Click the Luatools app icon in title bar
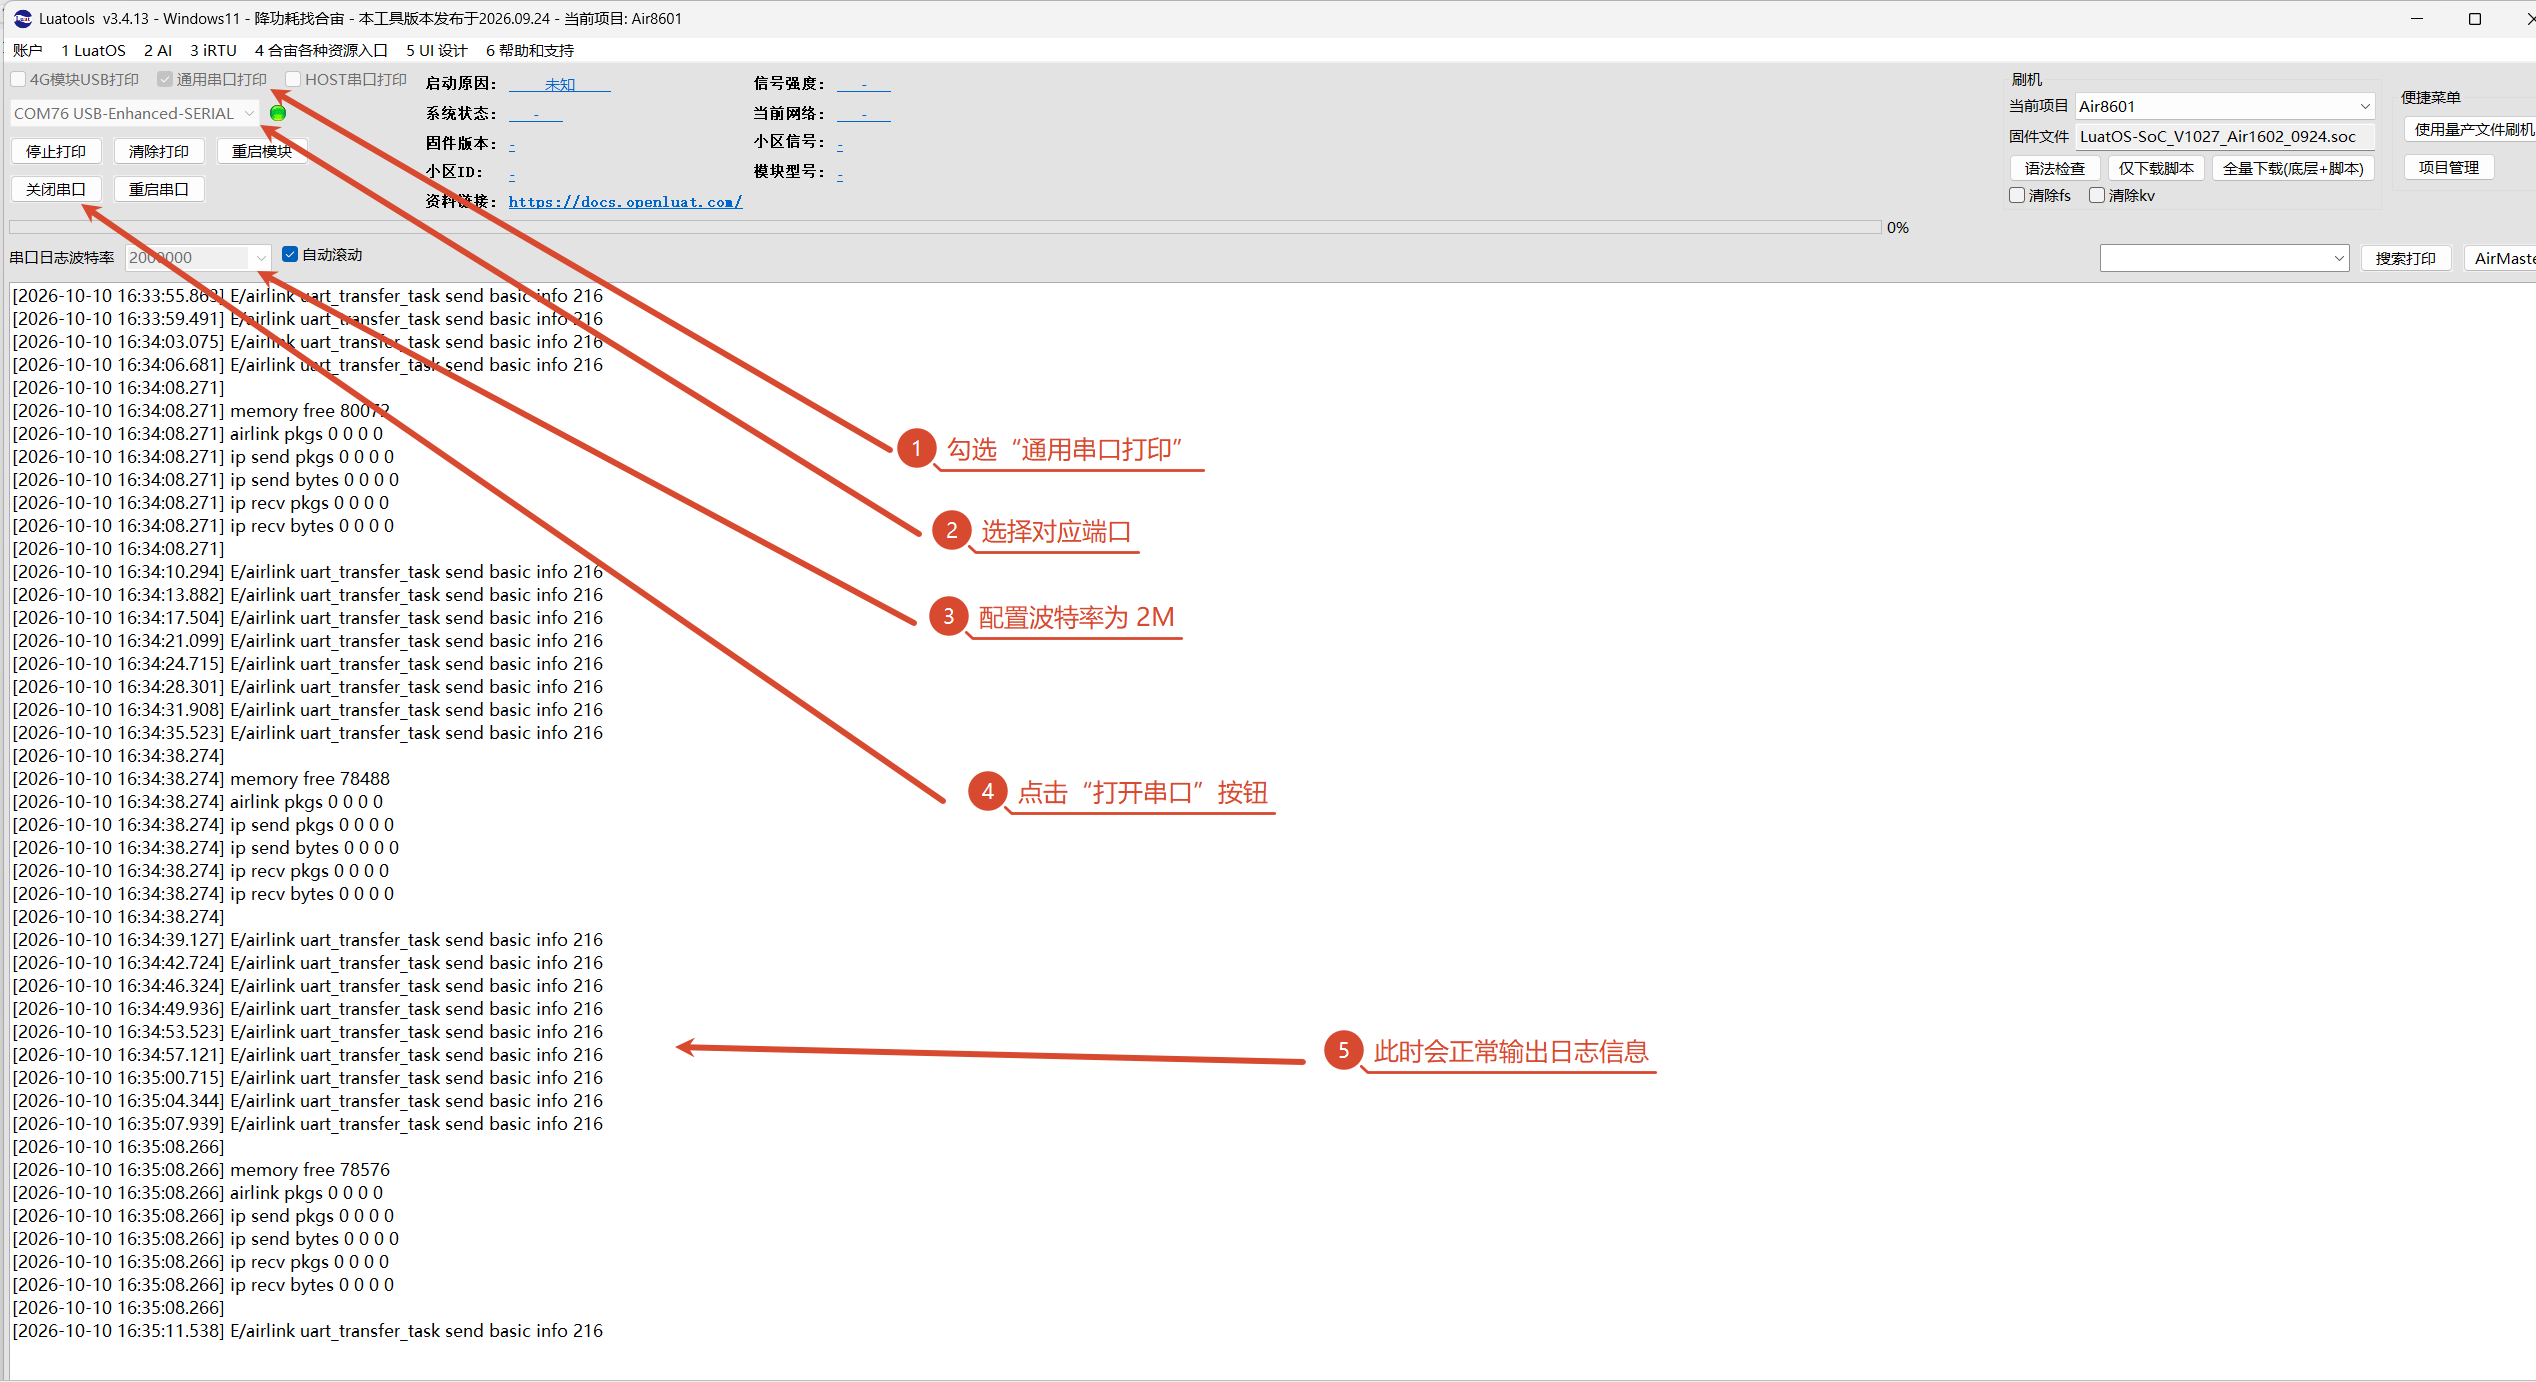The width and height of the screenshot is (2536, 1382). 22,18
